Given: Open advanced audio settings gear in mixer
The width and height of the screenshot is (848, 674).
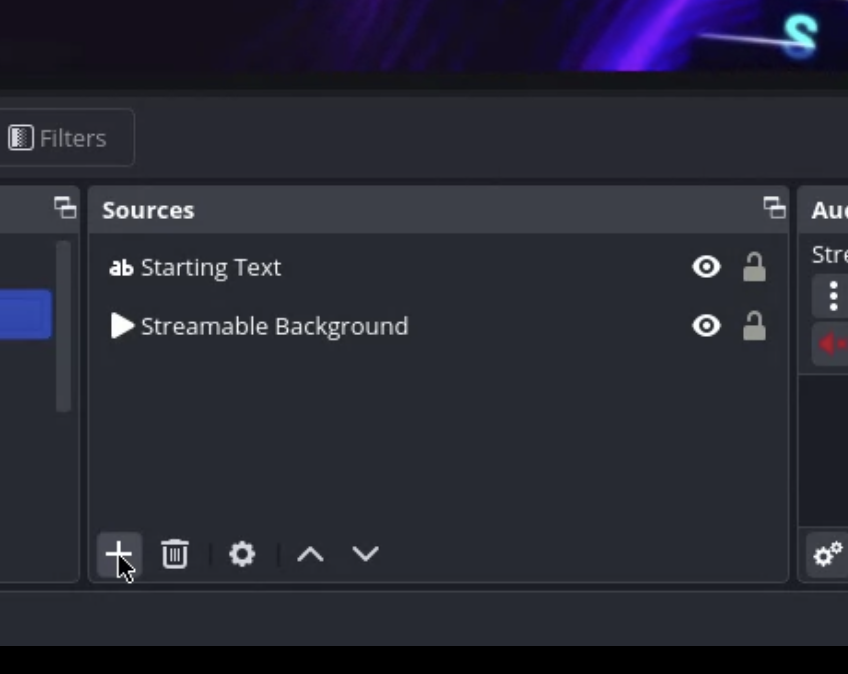Looking at the screenshot, I should pos(826,555).
